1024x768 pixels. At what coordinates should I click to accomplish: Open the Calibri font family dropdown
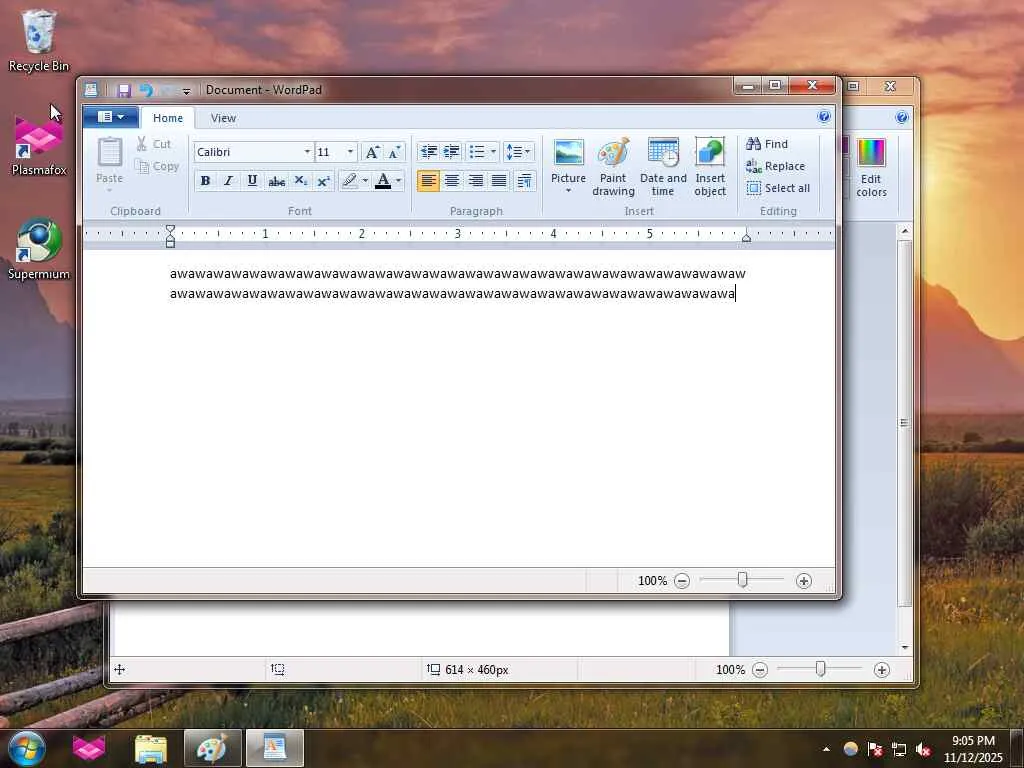(x=307, y=152)
